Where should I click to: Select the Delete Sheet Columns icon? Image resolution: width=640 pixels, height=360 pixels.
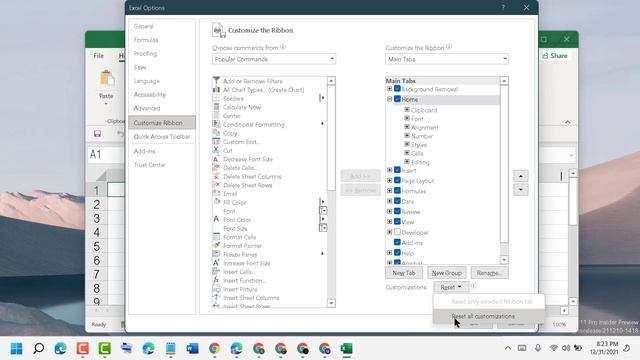[x=216, y=176]
